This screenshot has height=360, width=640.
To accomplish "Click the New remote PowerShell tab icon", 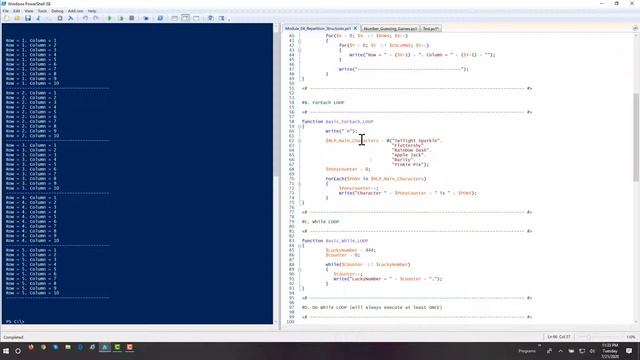I will click(146, 18).
